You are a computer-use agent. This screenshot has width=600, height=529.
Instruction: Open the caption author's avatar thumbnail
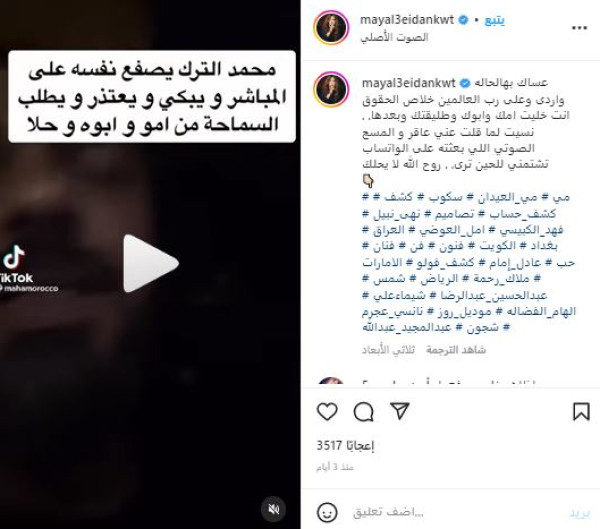click(x=331, y=89)
